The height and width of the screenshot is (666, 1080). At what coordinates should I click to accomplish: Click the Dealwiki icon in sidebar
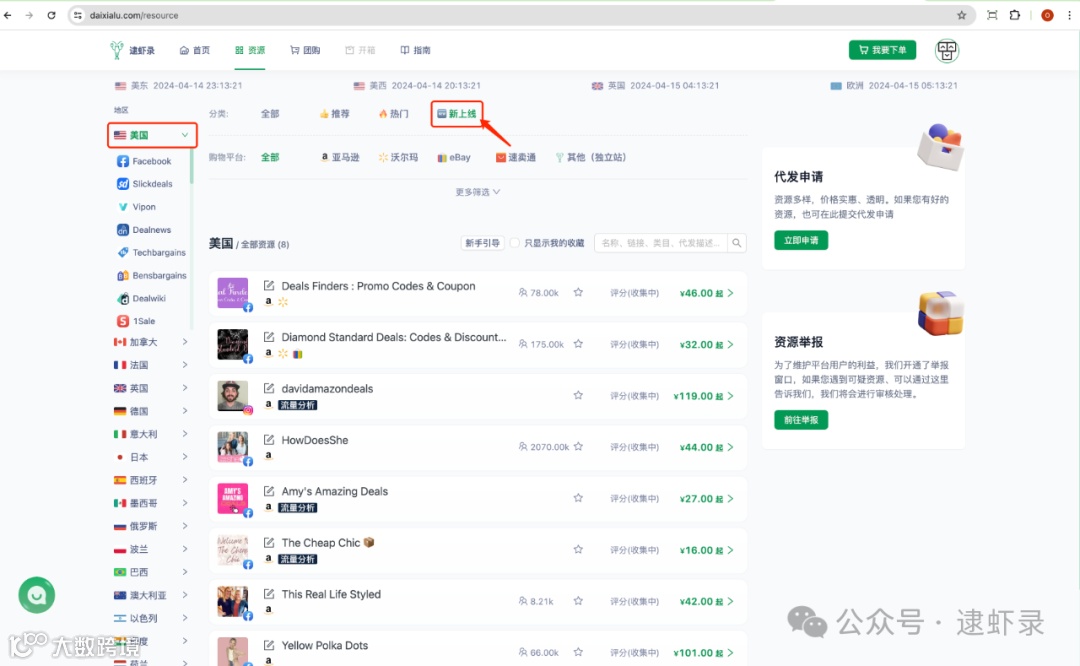(x=123, y=298)
